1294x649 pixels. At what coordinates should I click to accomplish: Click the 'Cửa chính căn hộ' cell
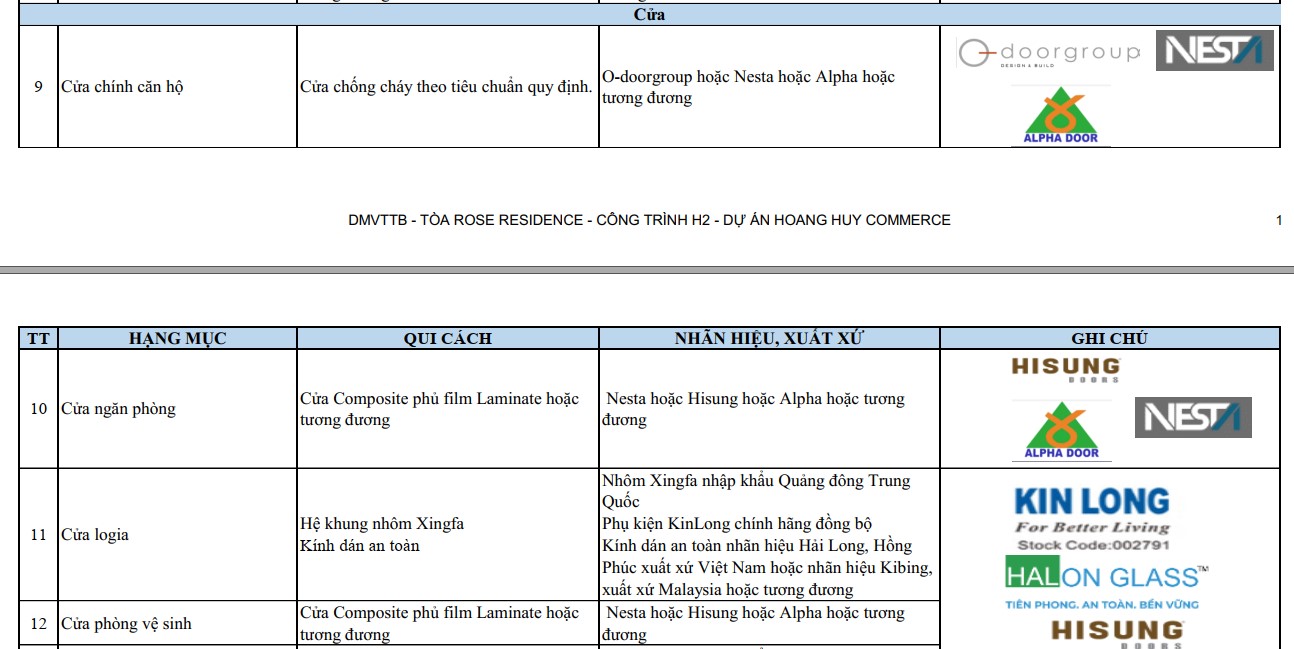(178, 87)
